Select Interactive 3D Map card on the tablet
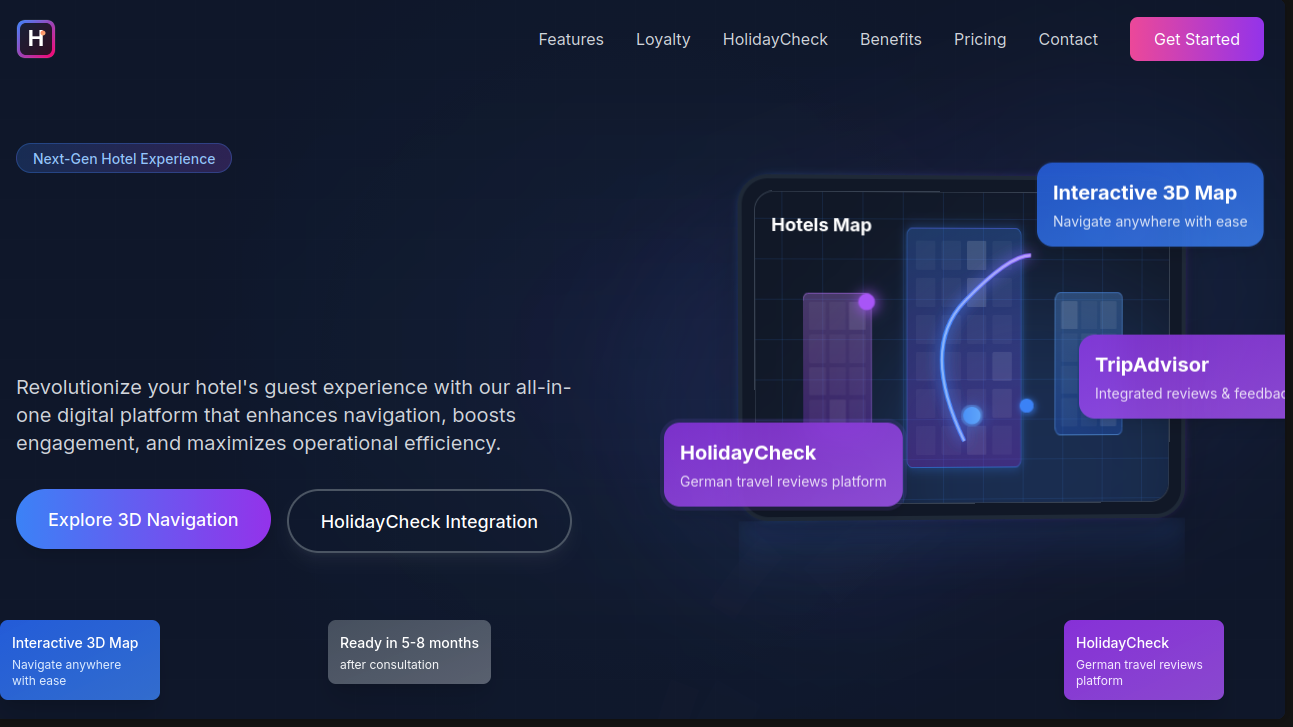The image size is (1293, 727). (1150, 204)
